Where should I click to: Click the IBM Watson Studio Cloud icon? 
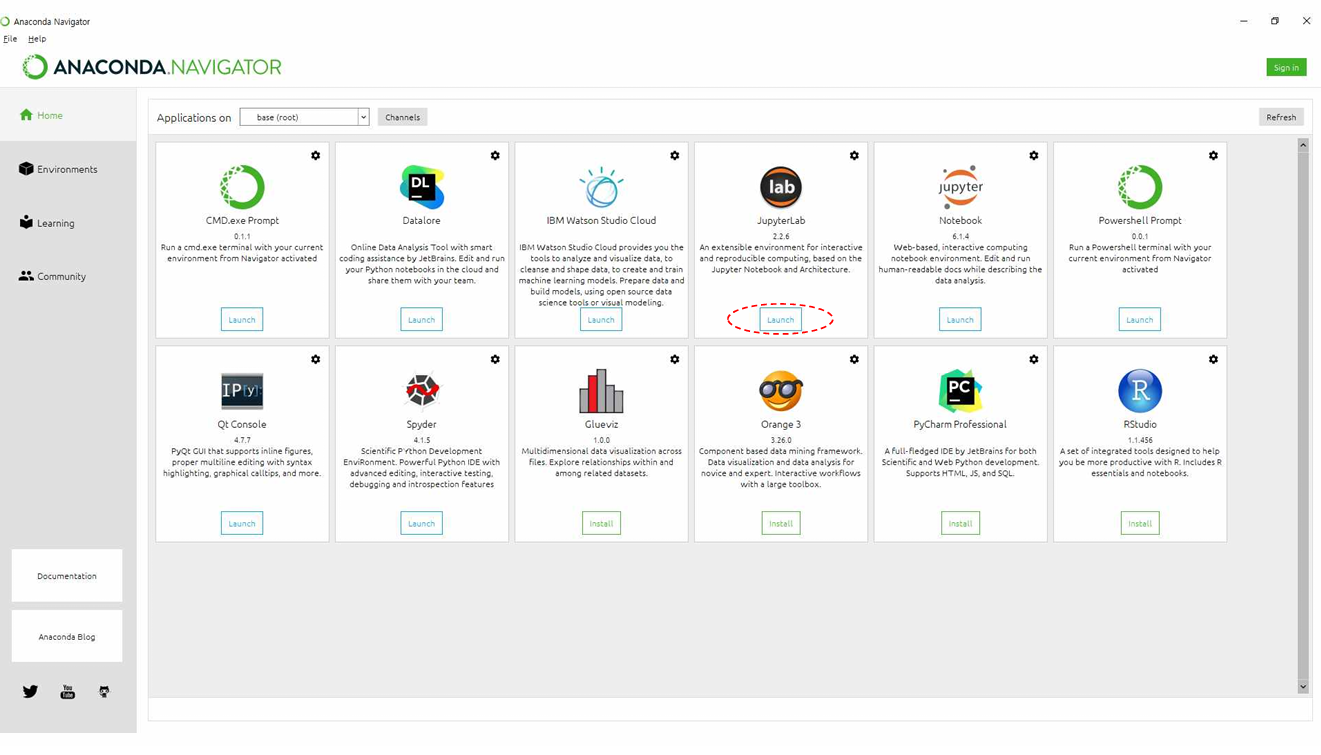click(601, 187)
